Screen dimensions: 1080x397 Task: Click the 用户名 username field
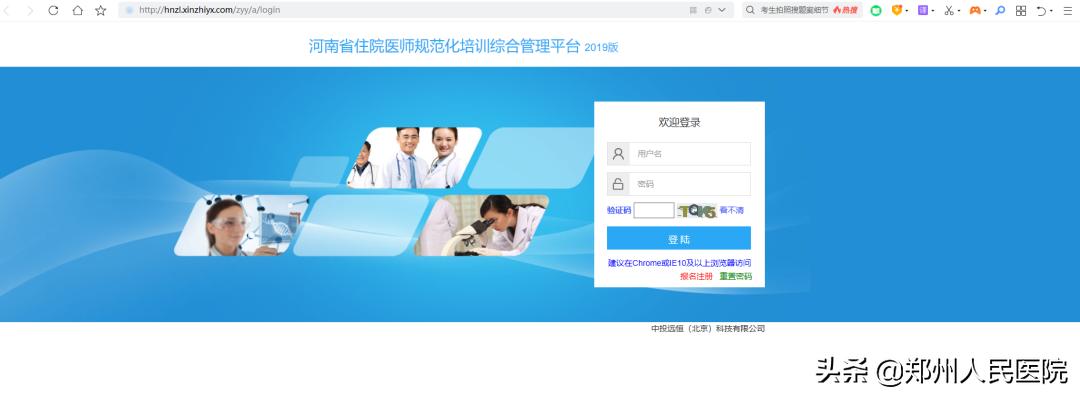(x=689, y=154)
